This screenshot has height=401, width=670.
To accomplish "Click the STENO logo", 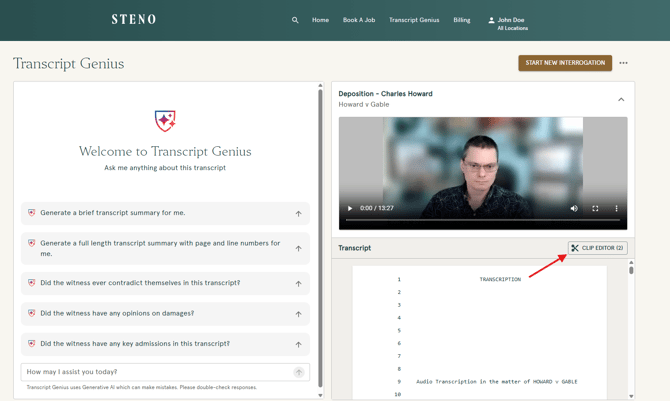I will point(134,19).
